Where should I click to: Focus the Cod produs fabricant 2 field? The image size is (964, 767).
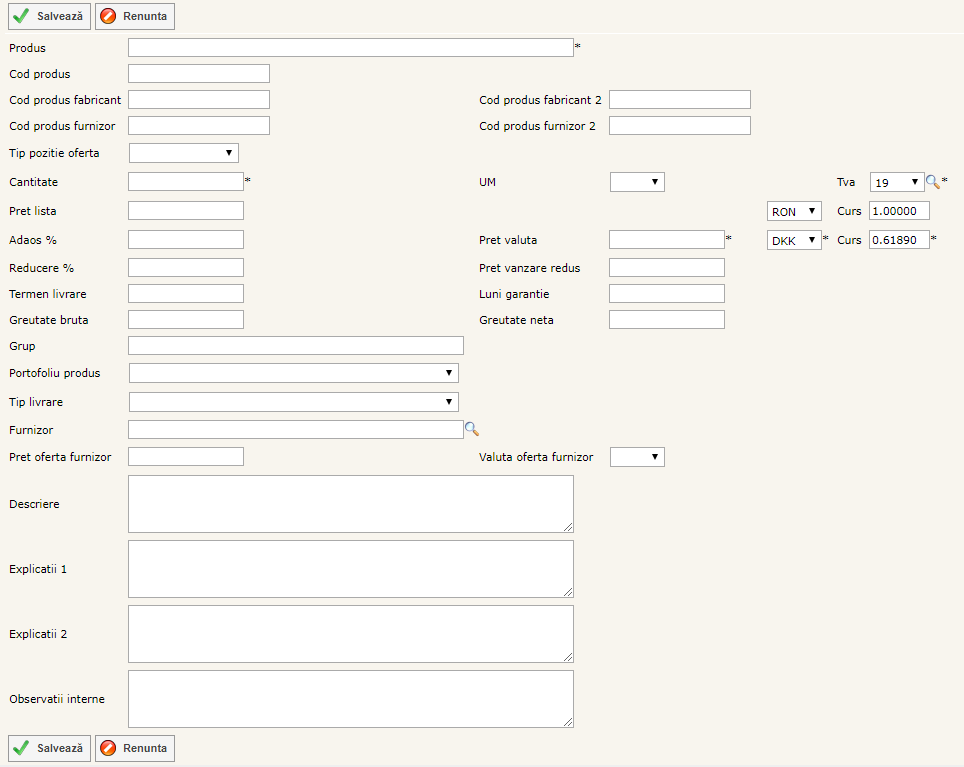point(679,100)
